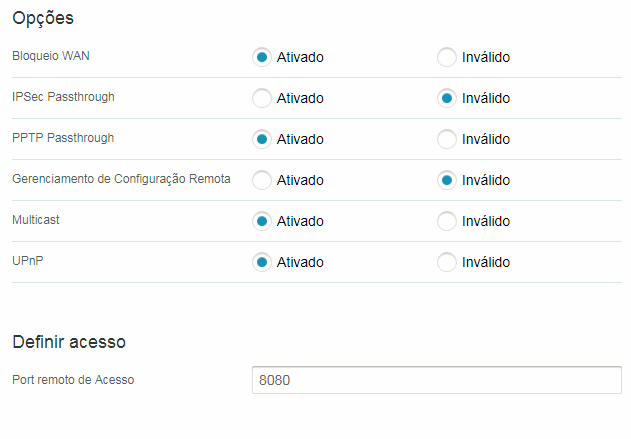Click the IPSec Passthrough label
Image resolution: width=631 pixels, height=439 pixels.
coord(63,97)
